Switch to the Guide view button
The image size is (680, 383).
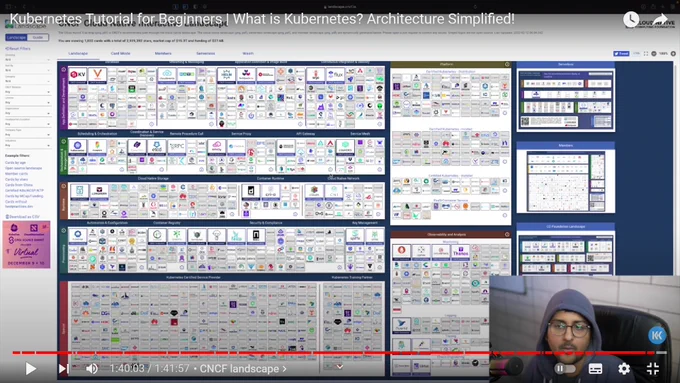tap(38, 37)
